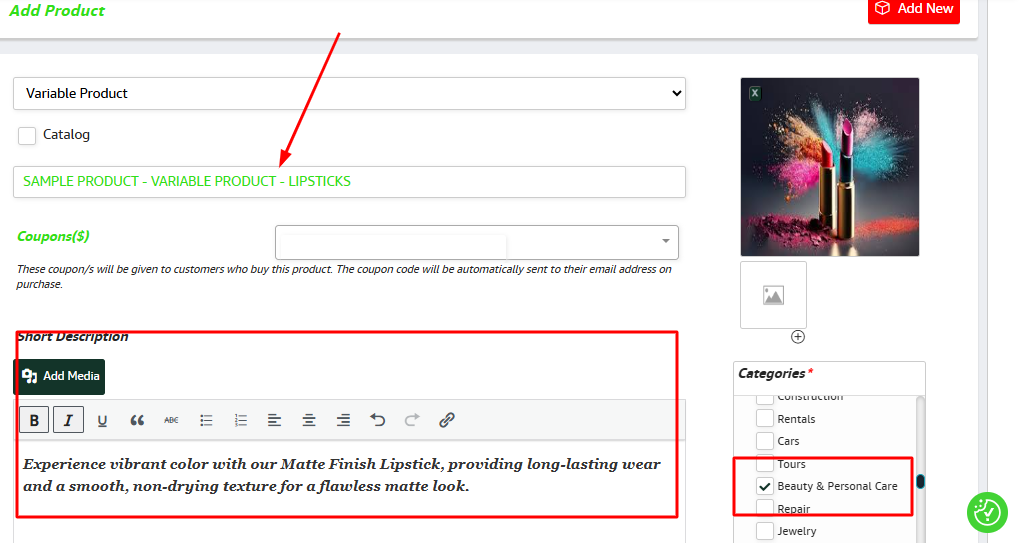Click the Short Description label

pos(73,337)
